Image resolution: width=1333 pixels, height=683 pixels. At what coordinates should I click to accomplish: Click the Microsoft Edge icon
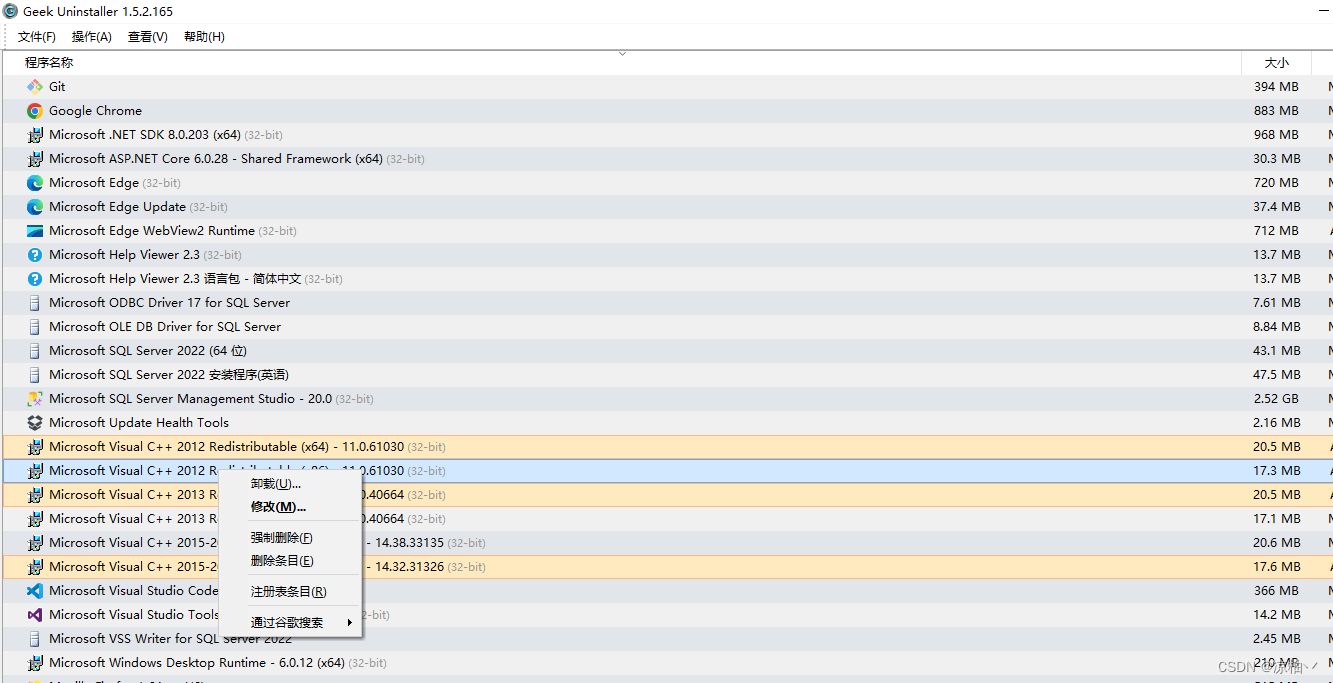35,183
